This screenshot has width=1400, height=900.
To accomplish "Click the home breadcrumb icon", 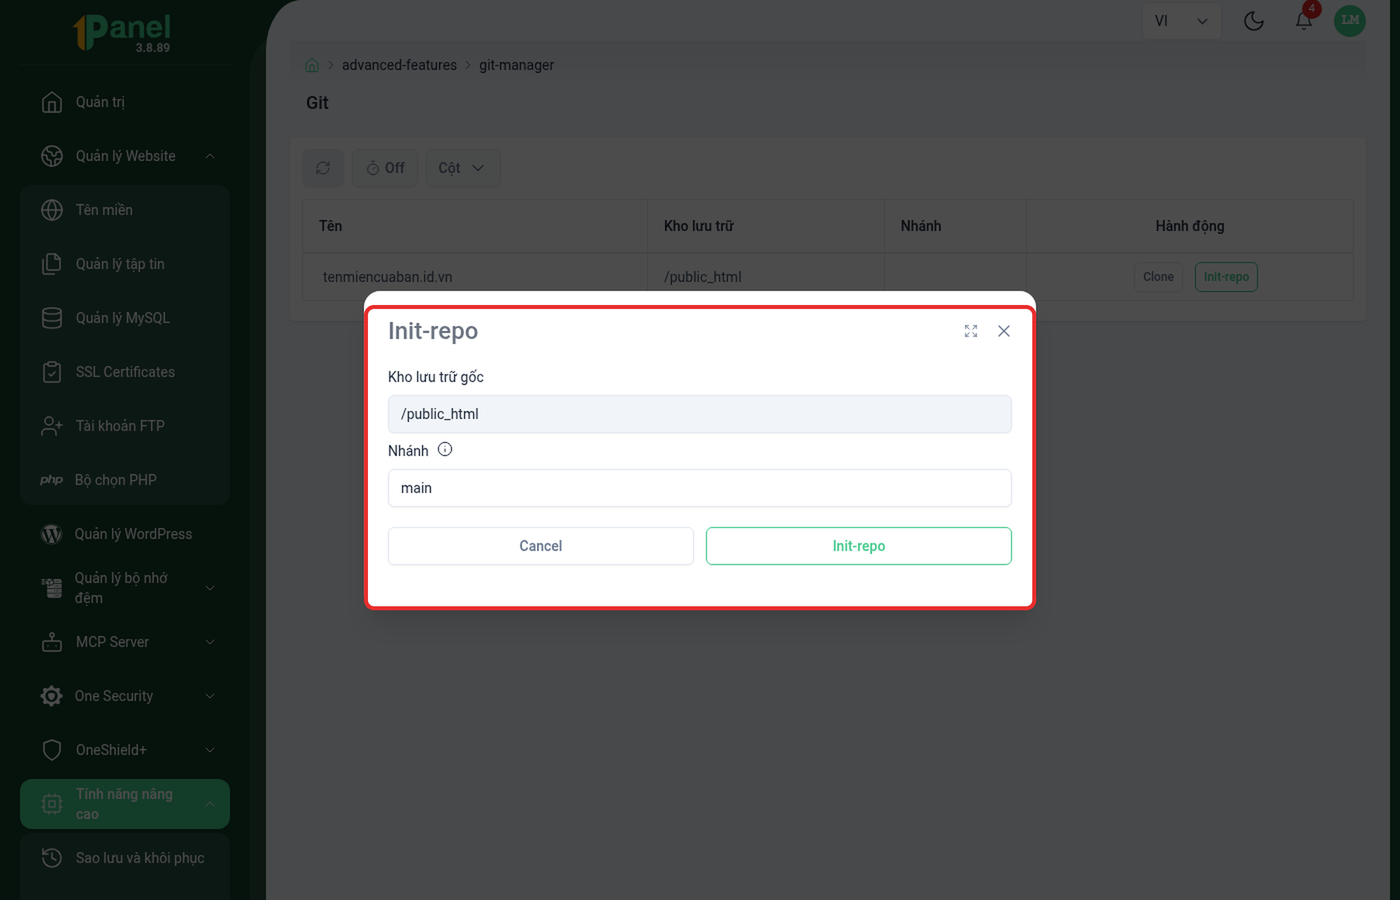I will tap(312, 65).
